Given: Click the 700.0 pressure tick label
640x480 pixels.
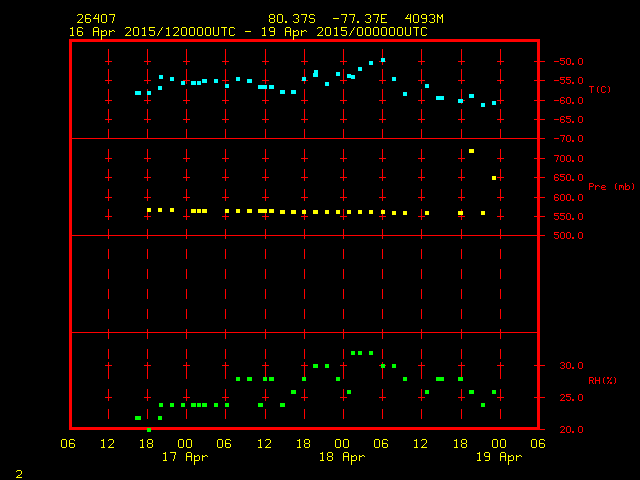Looking at the screenshot, I should (x=561, y=159).
